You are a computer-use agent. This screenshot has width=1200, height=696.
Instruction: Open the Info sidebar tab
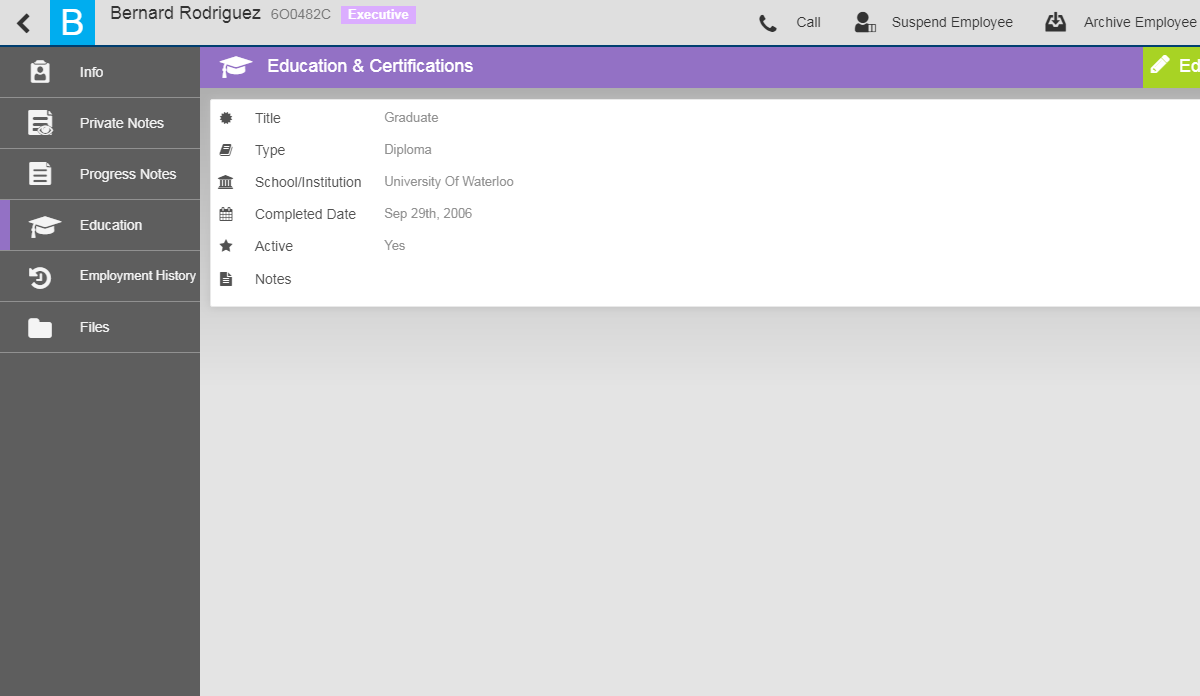tap(100, 72)
